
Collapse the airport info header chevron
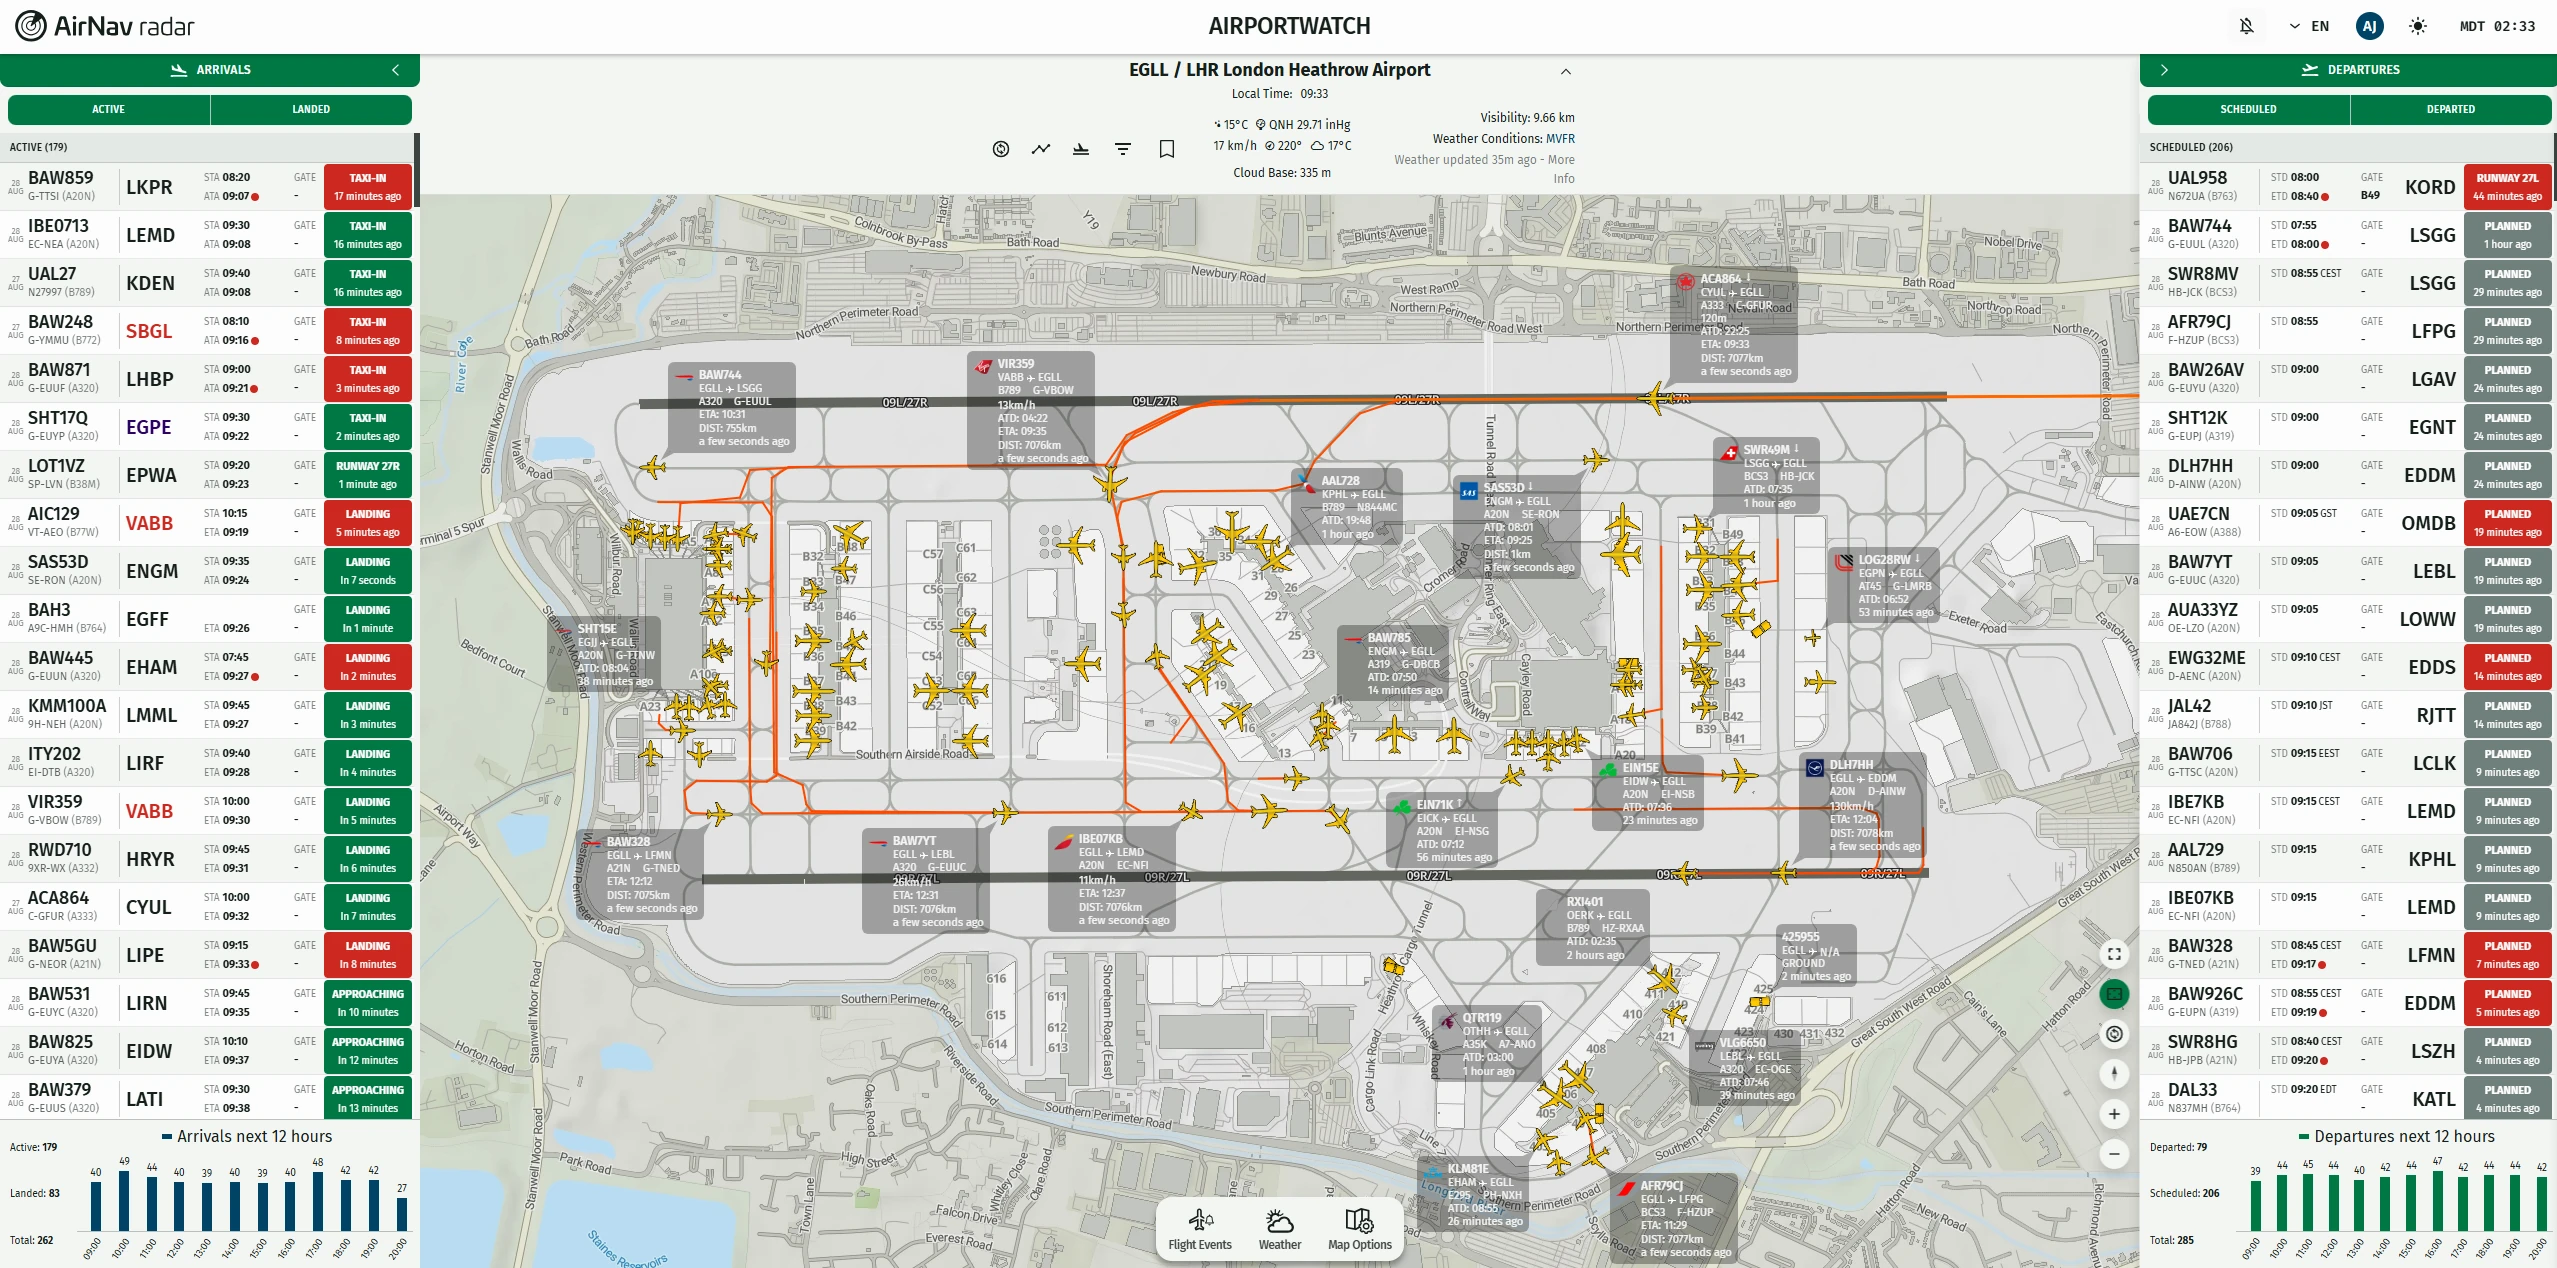click(x=1566, y=71)
